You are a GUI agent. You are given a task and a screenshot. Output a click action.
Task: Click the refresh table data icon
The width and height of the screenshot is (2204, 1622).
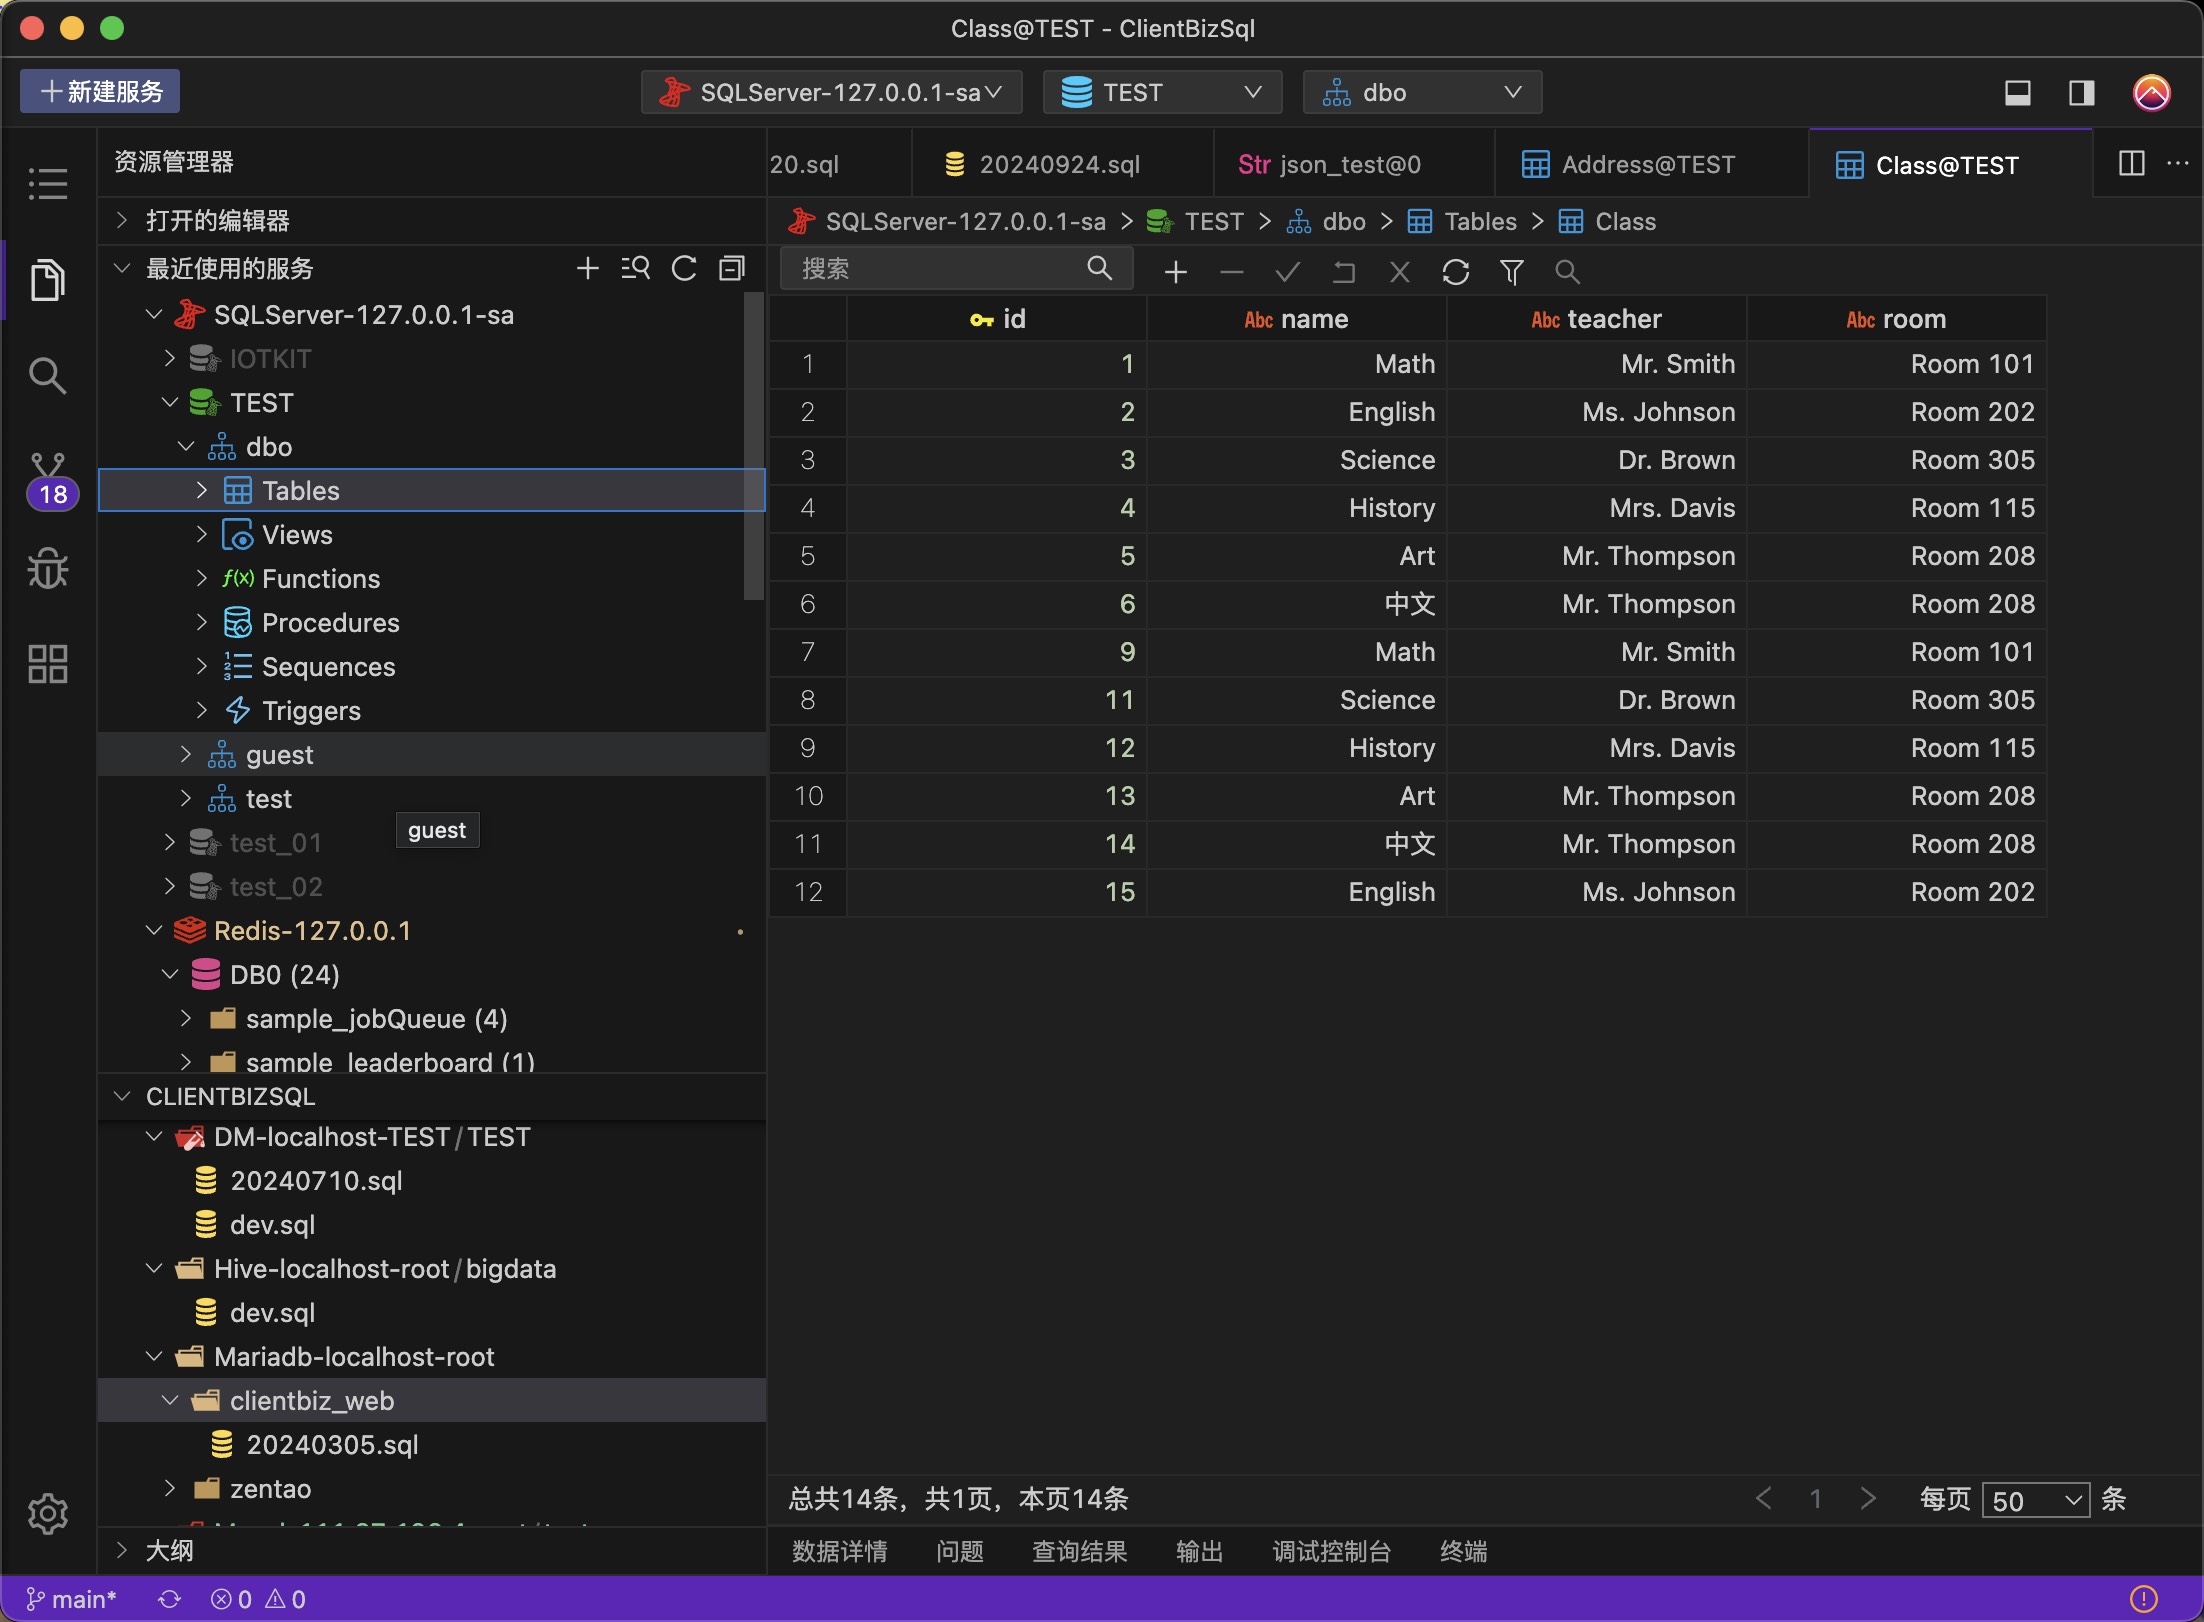pos(1455,272)
